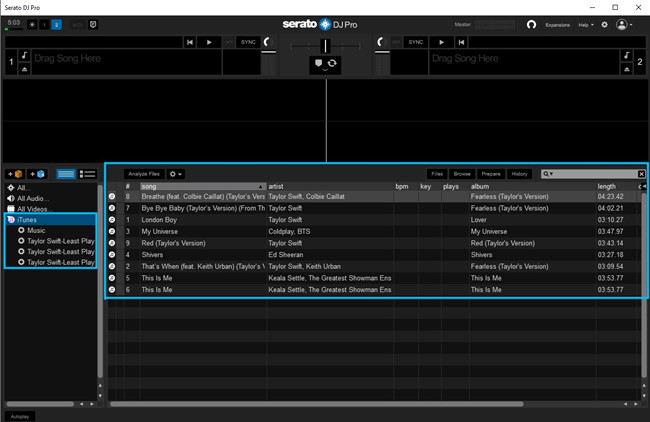The height and width of the screenshot is (422, 650).
Task: Play deck 1
Action: pyautogui.click(x=209, y=42)
